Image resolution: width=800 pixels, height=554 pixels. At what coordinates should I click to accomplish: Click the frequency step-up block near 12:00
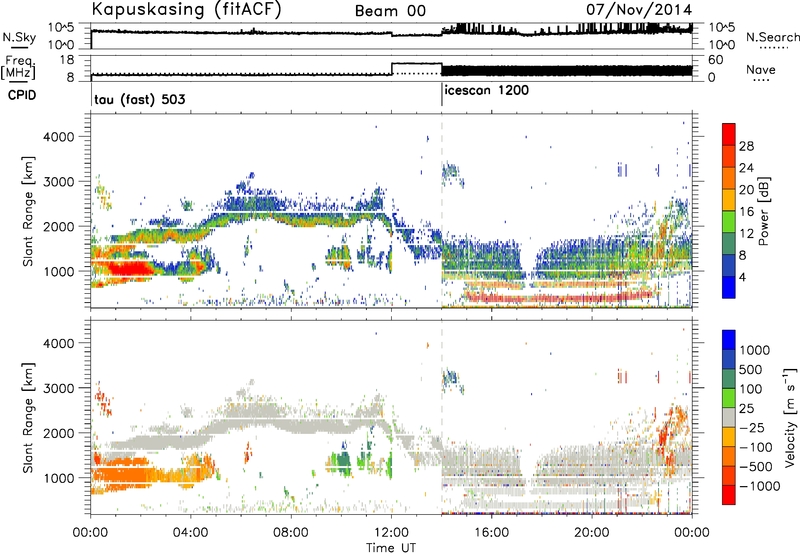point(416,69)
